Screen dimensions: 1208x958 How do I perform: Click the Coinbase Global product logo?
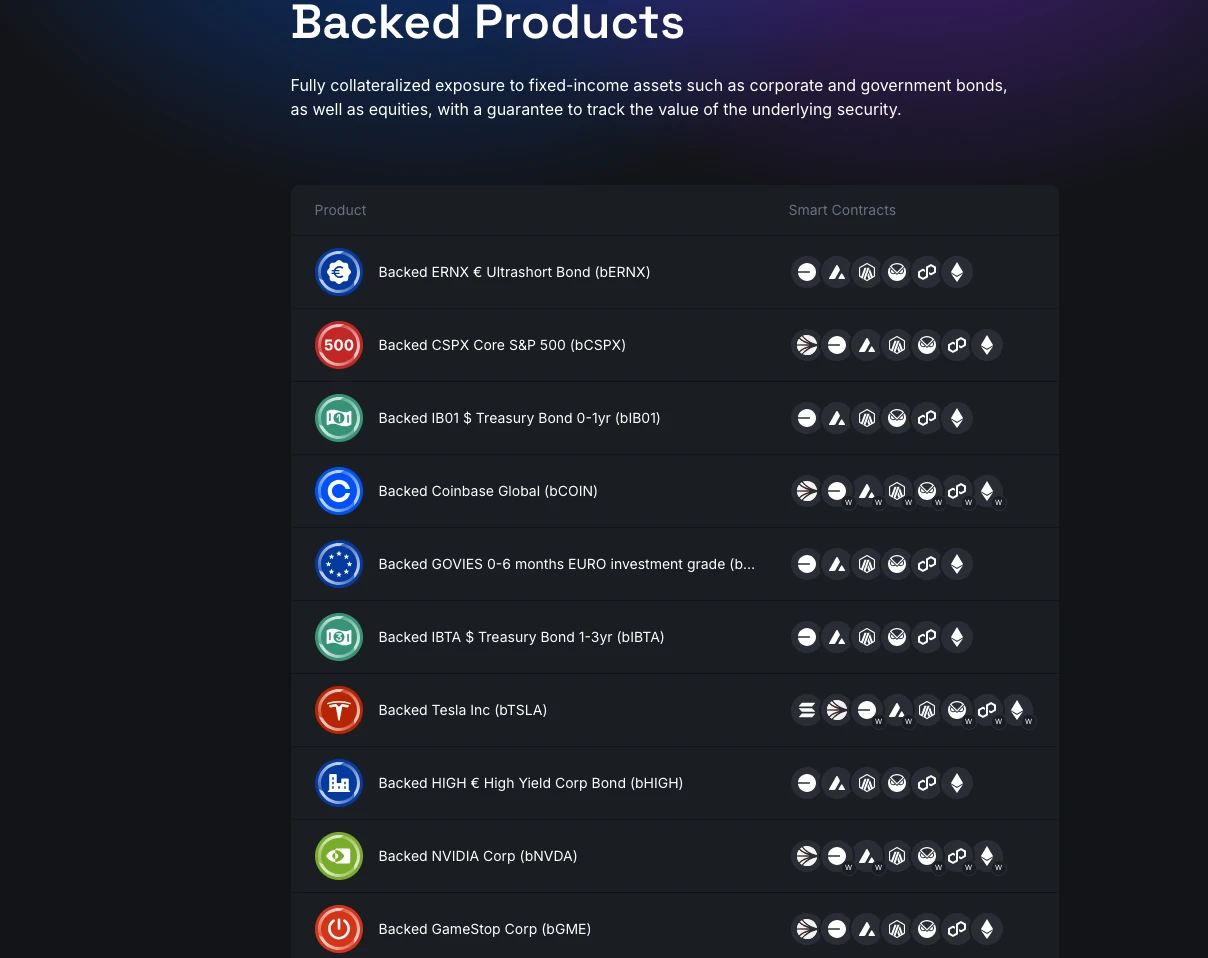(x=339, y=491)
